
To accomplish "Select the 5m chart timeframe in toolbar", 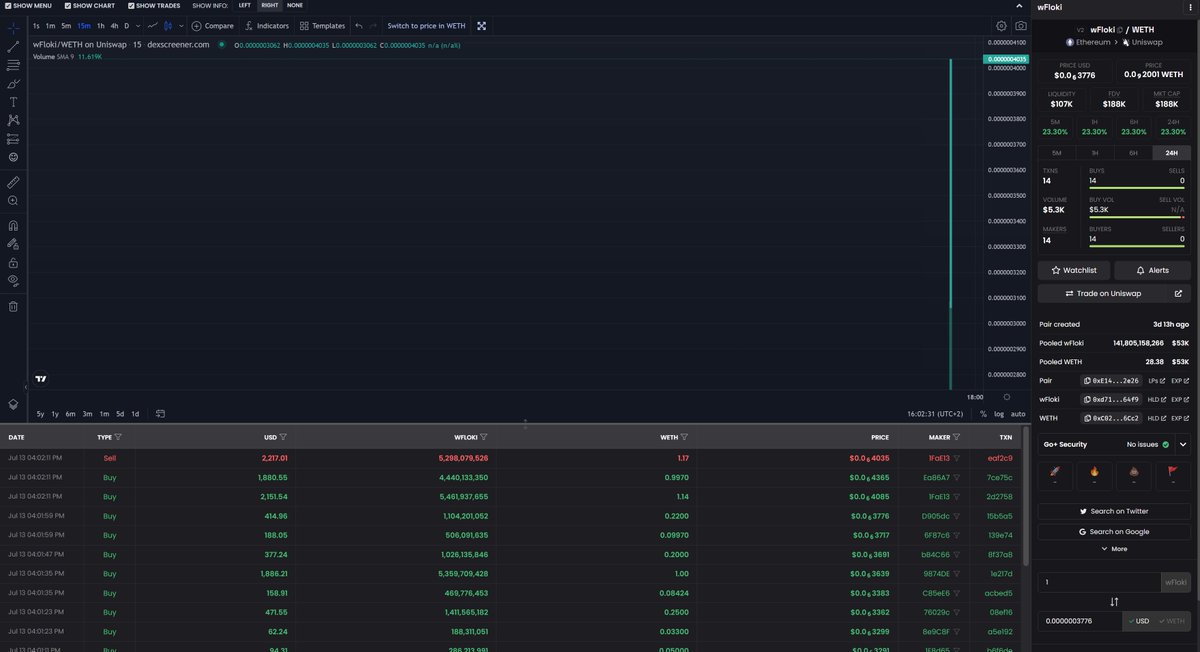I will click(x=66, y=26).
